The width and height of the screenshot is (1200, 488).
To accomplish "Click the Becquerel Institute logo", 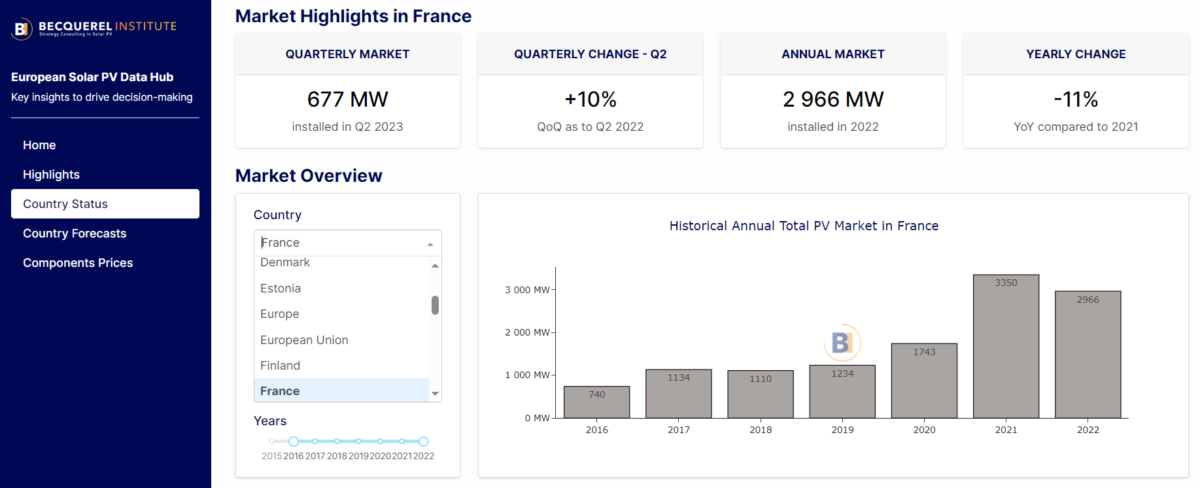I will pos(94,26).
